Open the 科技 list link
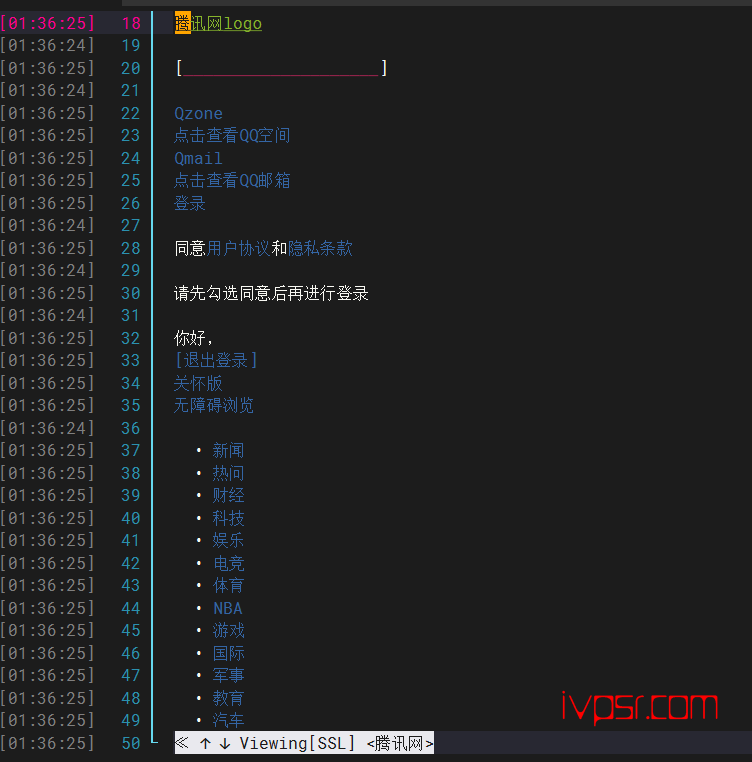The width and height of the screenshot is (752, 762). pyautogui.click(x=228, y=518)
